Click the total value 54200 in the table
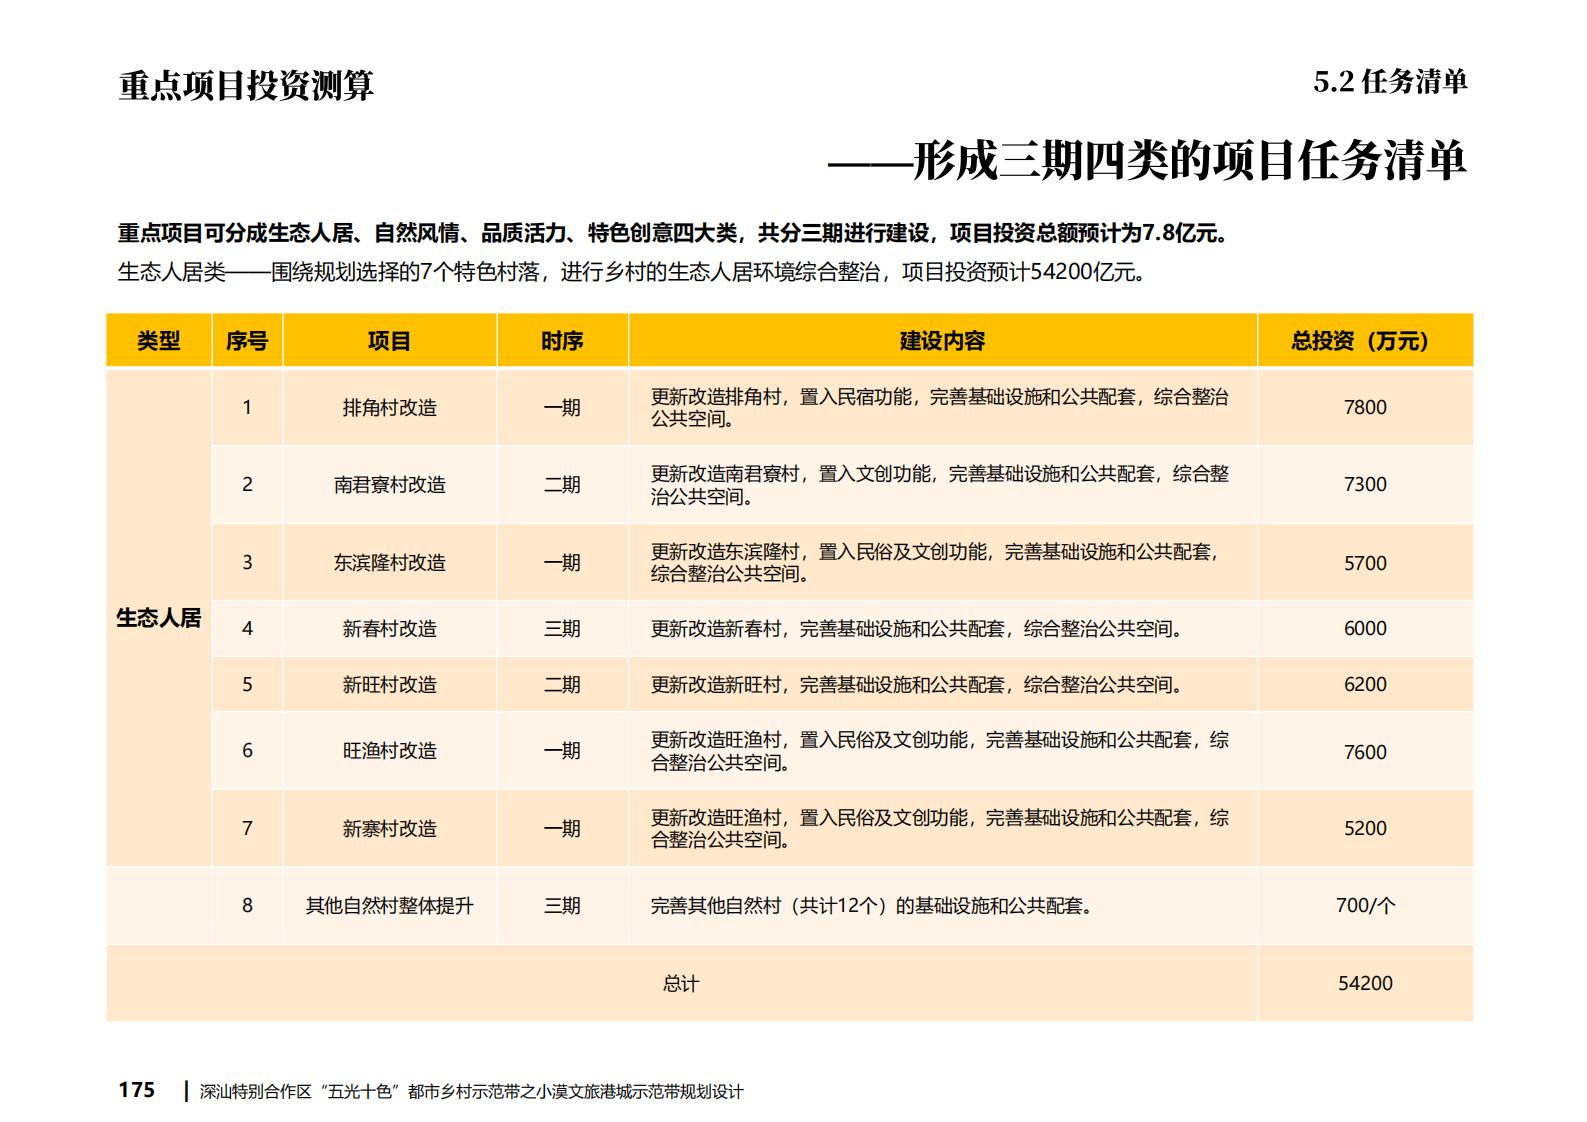 (x=1365, y=984)
